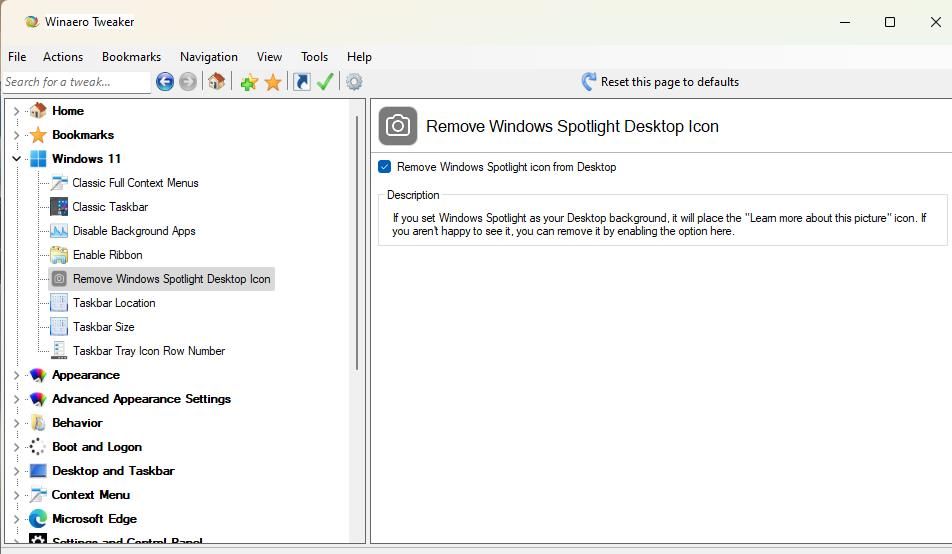The width and height of the screenshot is (952, 554).
Task: Click the Classic Full Context Menus icon
Action: (x=59, y=183)
